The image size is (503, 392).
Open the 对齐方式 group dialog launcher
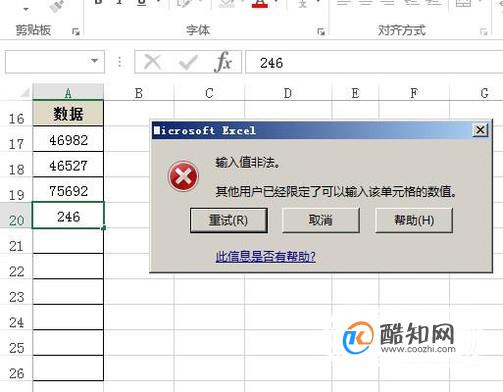pyautogui.click(x=483, y=32)
